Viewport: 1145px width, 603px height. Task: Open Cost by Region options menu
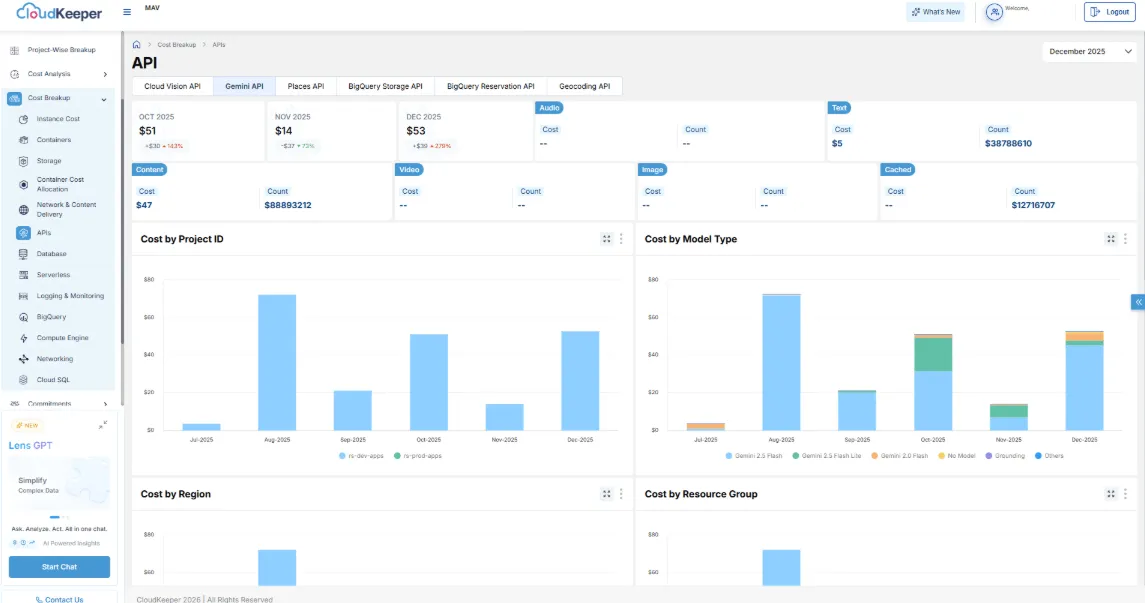[621, 494]
